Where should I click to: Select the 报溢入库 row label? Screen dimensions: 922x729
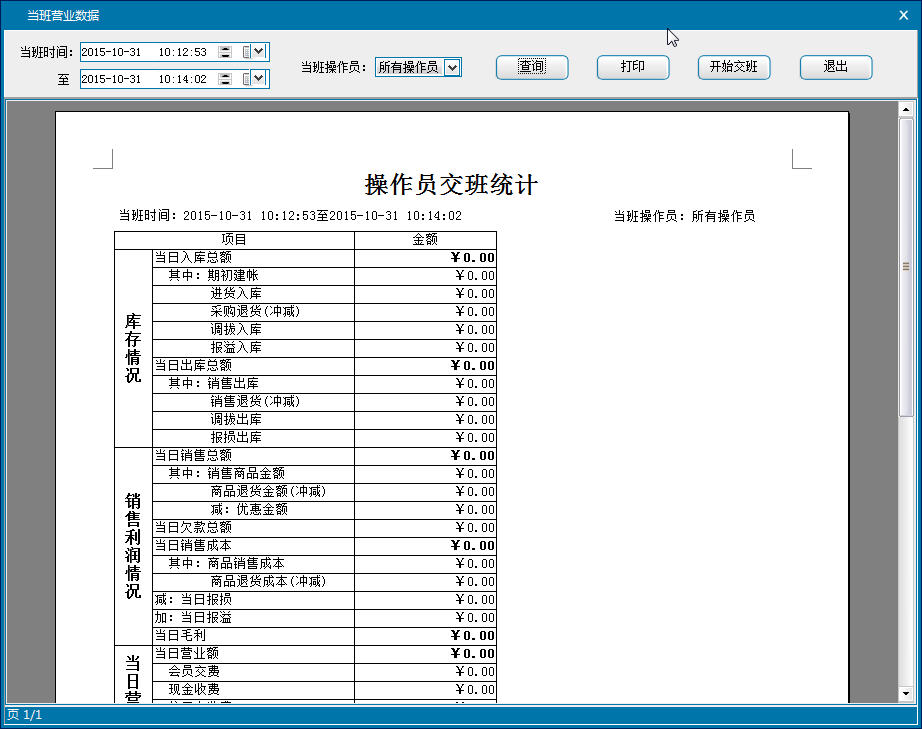point(236,347)
